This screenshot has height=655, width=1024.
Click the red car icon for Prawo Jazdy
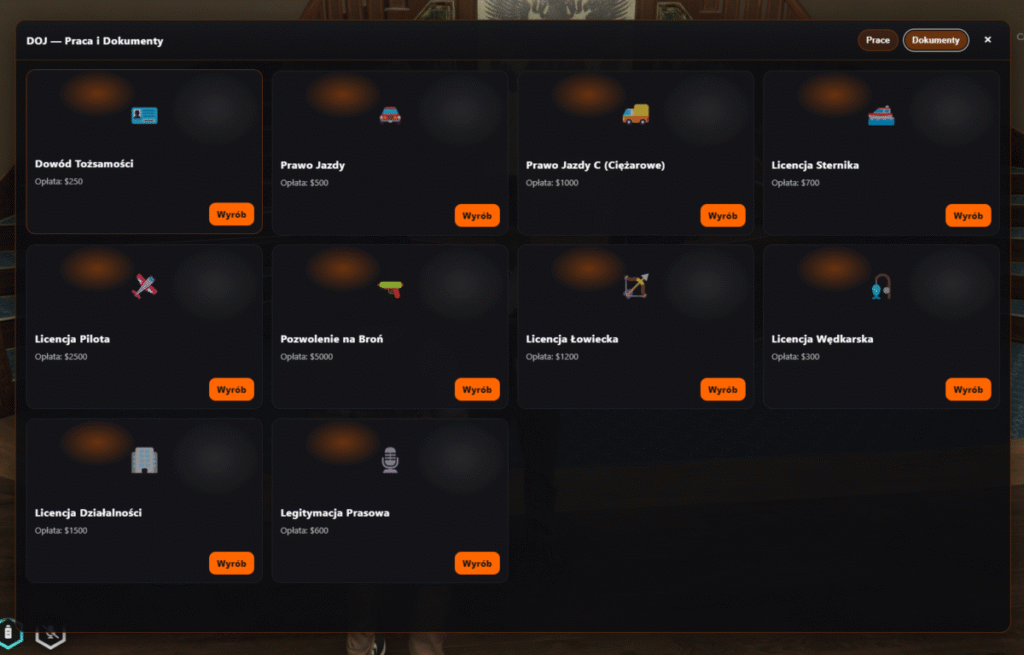[x=390, y=116]
